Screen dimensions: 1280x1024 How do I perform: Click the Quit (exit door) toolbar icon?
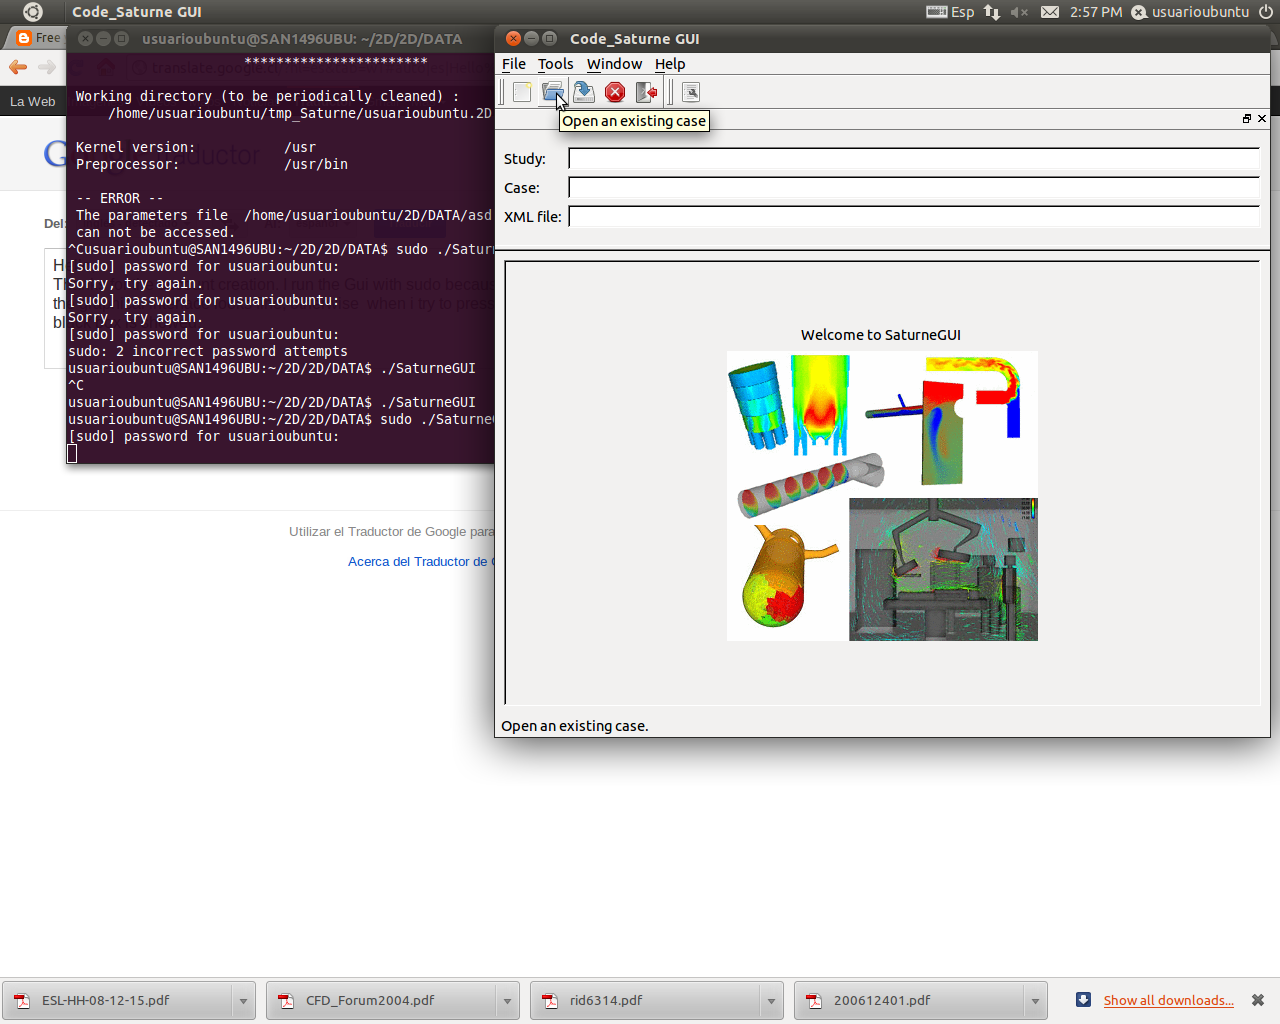pos(646,93)
